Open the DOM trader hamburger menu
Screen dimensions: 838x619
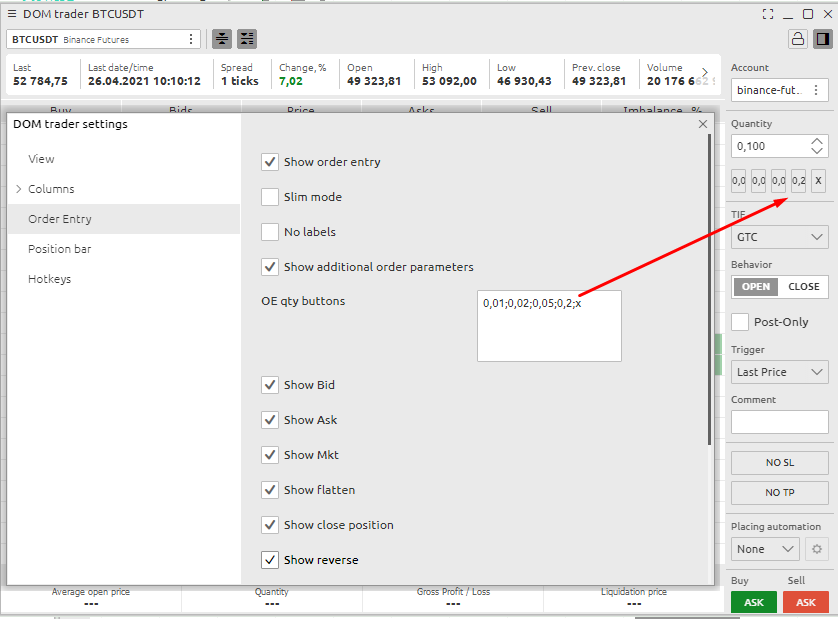coord(12,14)
